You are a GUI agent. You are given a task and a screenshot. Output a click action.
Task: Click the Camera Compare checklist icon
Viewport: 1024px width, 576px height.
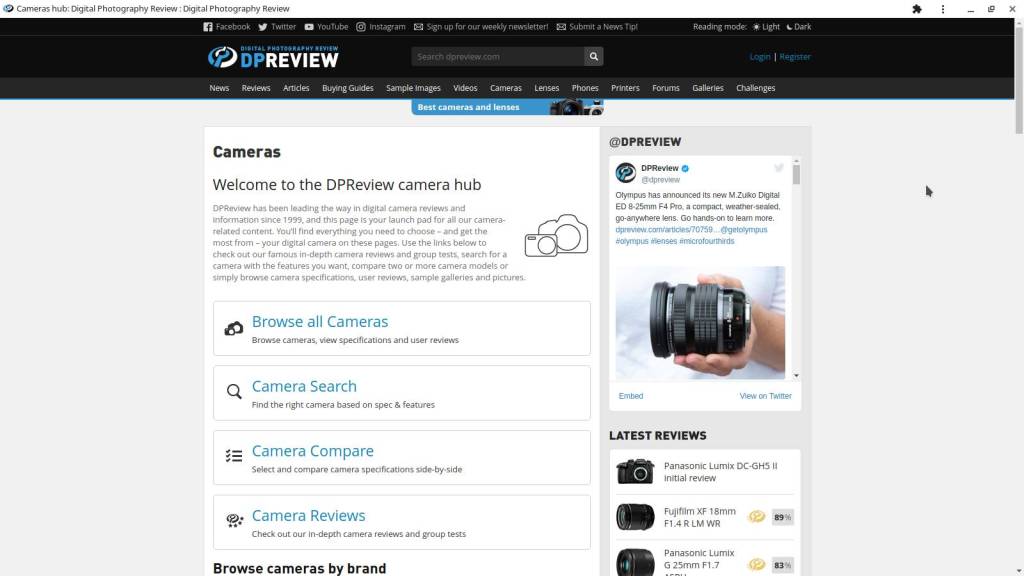click(234, 456)
